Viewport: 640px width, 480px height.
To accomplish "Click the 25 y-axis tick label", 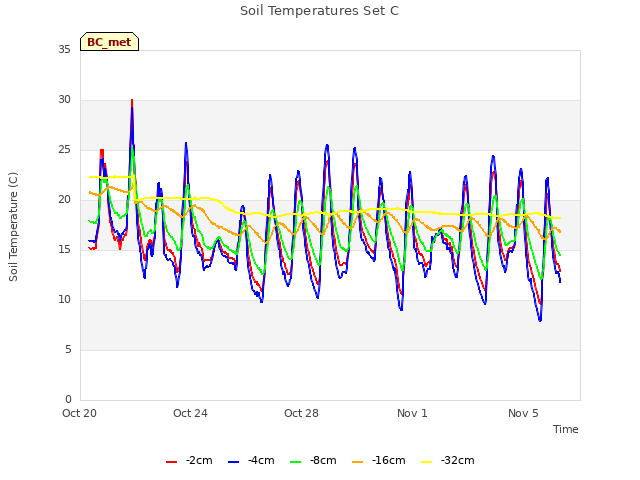I will click(x=64, y=150).
